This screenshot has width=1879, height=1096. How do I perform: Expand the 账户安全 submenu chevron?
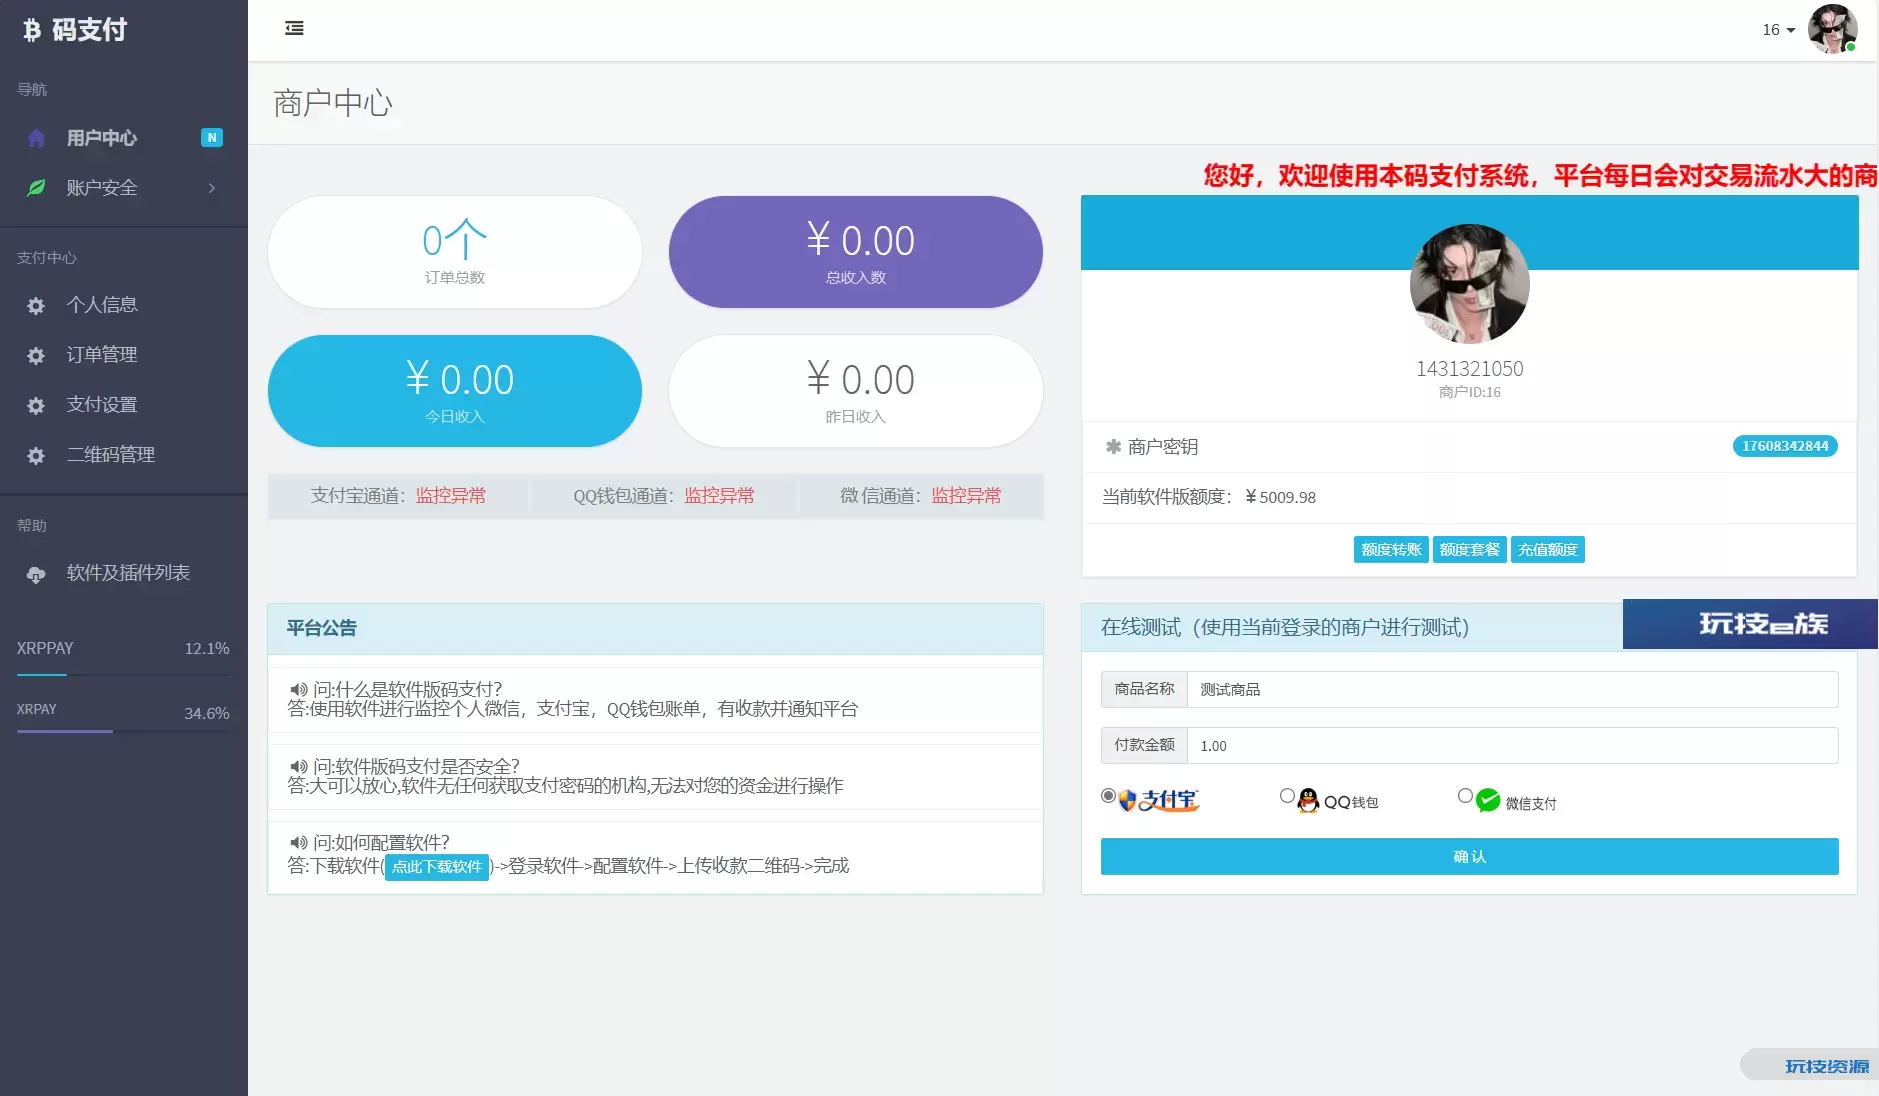(212, 188)
